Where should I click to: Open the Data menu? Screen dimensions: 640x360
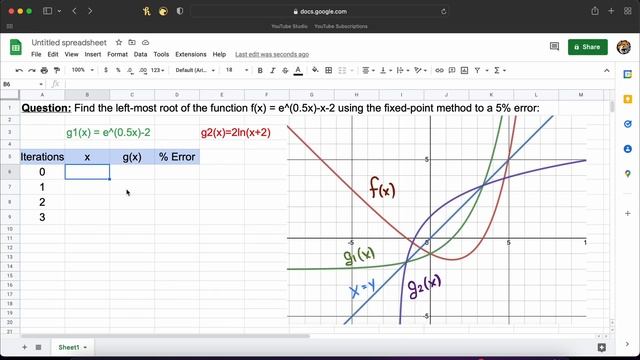click(x=140, y=54)
